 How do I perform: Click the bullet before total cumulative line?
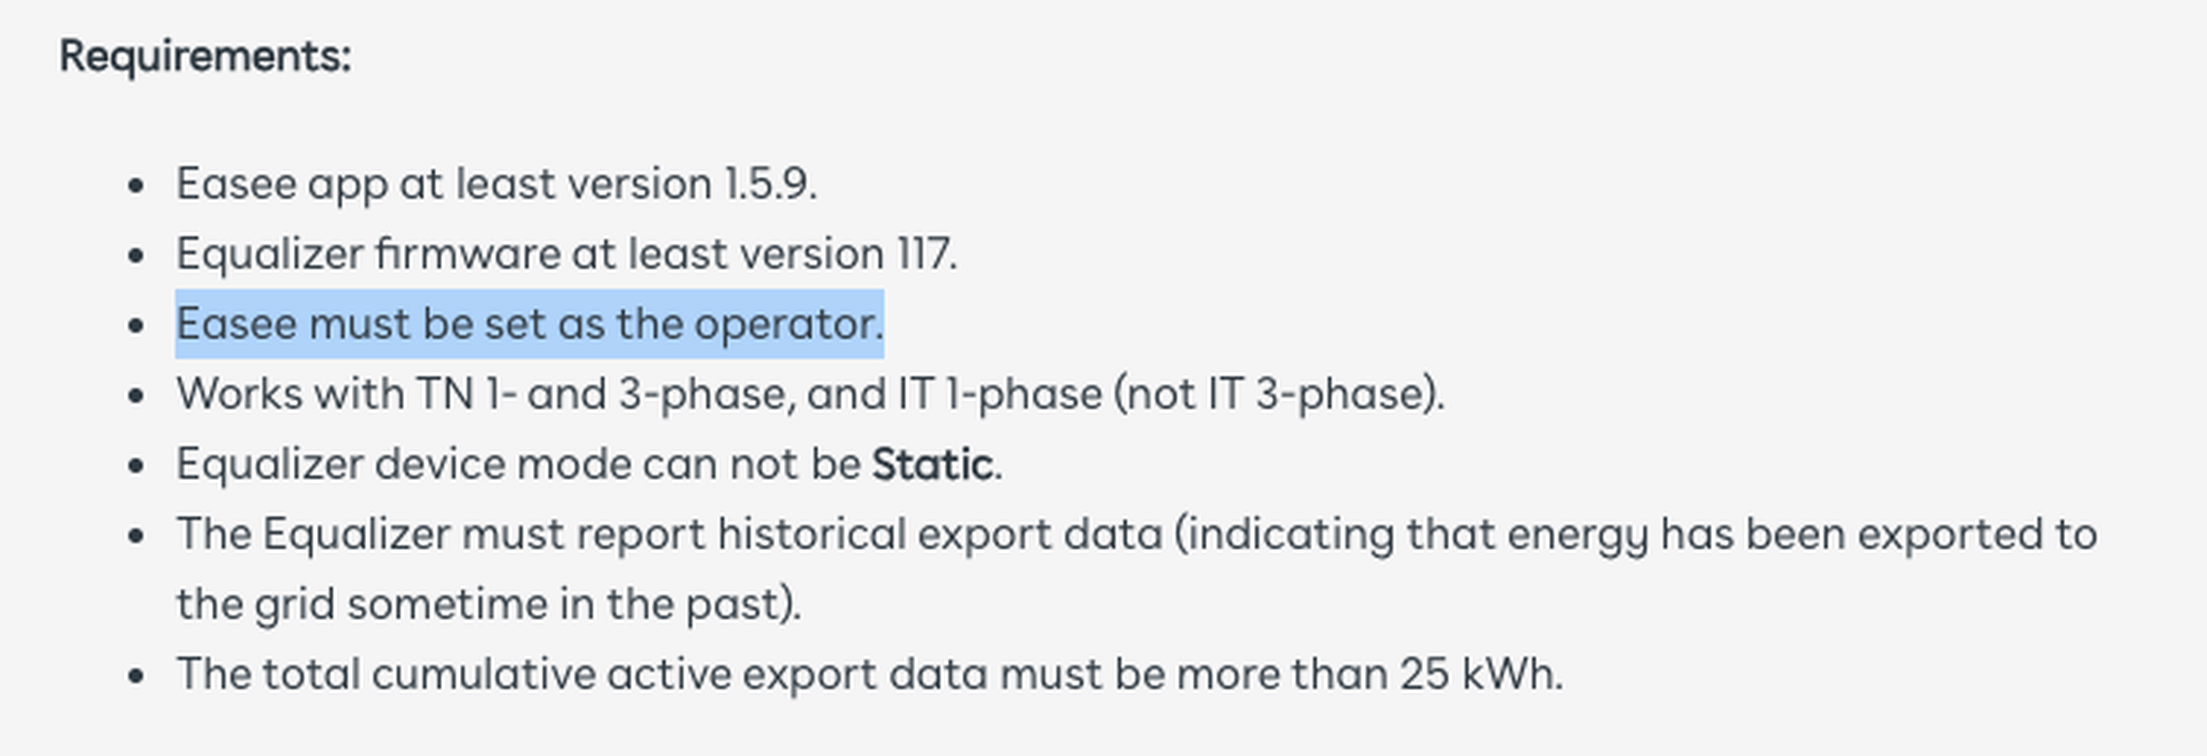tap(137, 676)
